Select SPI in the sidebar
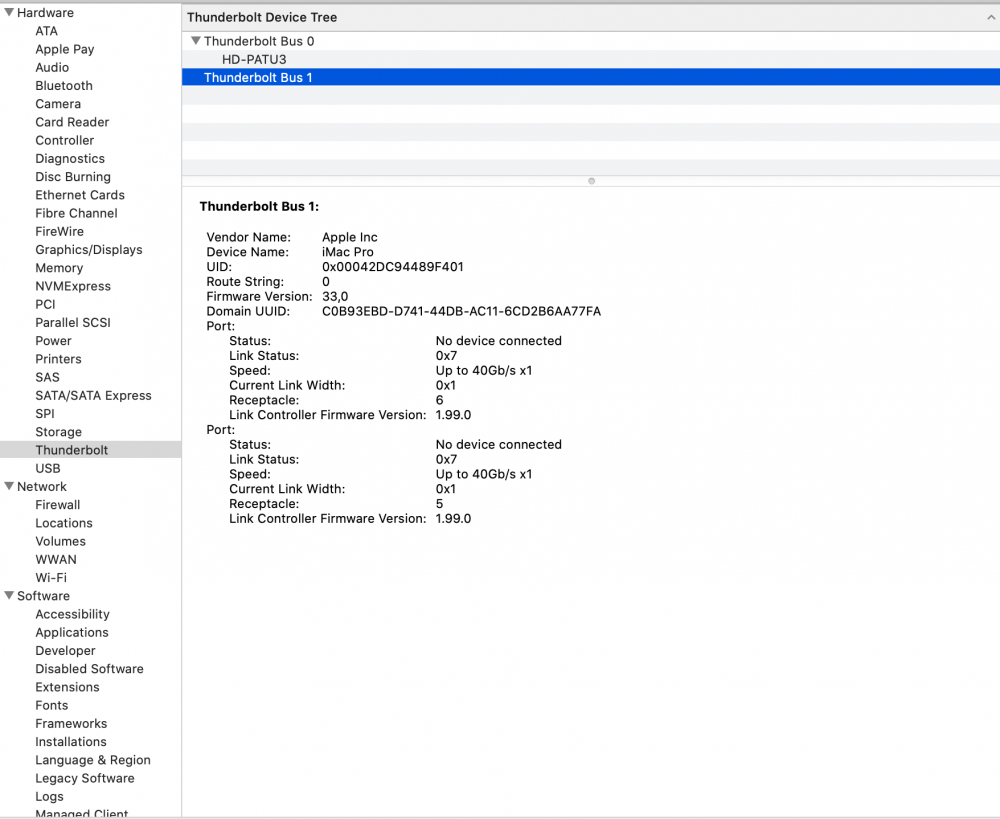This screenshot has height=819, width=1000. [45, 413]
